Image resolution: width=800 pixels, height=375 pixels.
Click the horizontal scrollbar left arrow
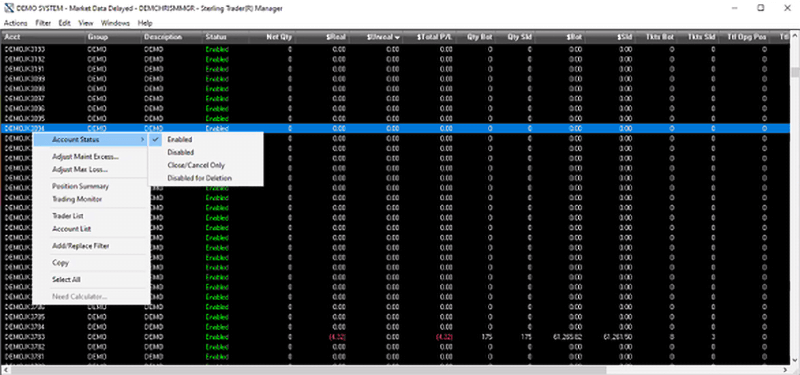[x=5, y=370]
